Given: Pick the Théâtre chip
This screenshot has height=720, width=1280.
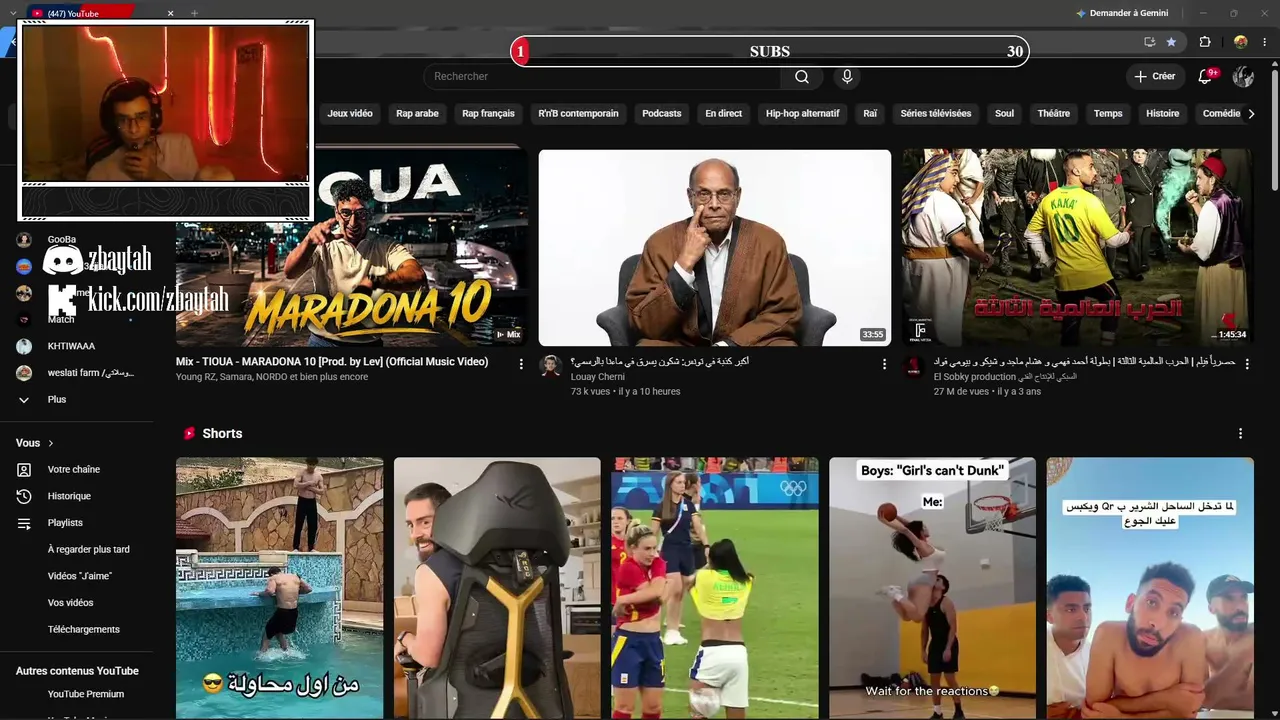Looking at the screenshot, I should [x=1053, y=114].
